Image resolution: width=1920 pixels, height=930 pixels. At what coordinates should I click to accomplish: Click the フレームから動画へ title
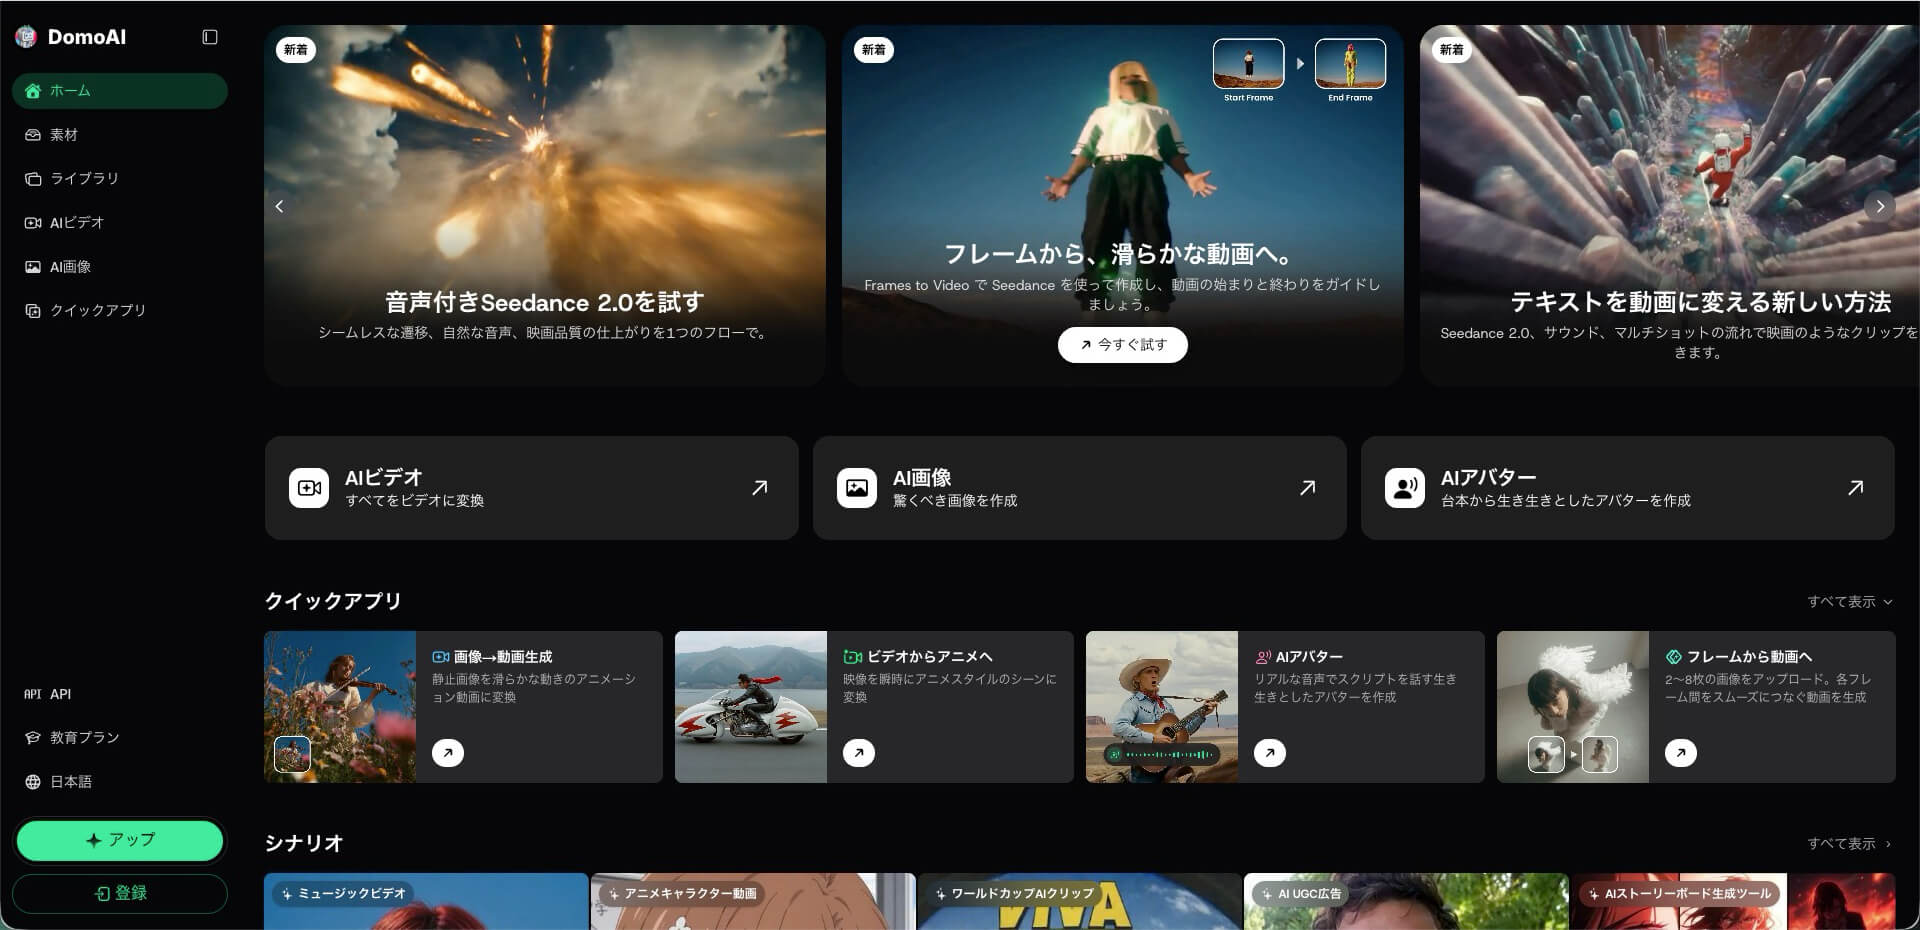(1749, 657)
